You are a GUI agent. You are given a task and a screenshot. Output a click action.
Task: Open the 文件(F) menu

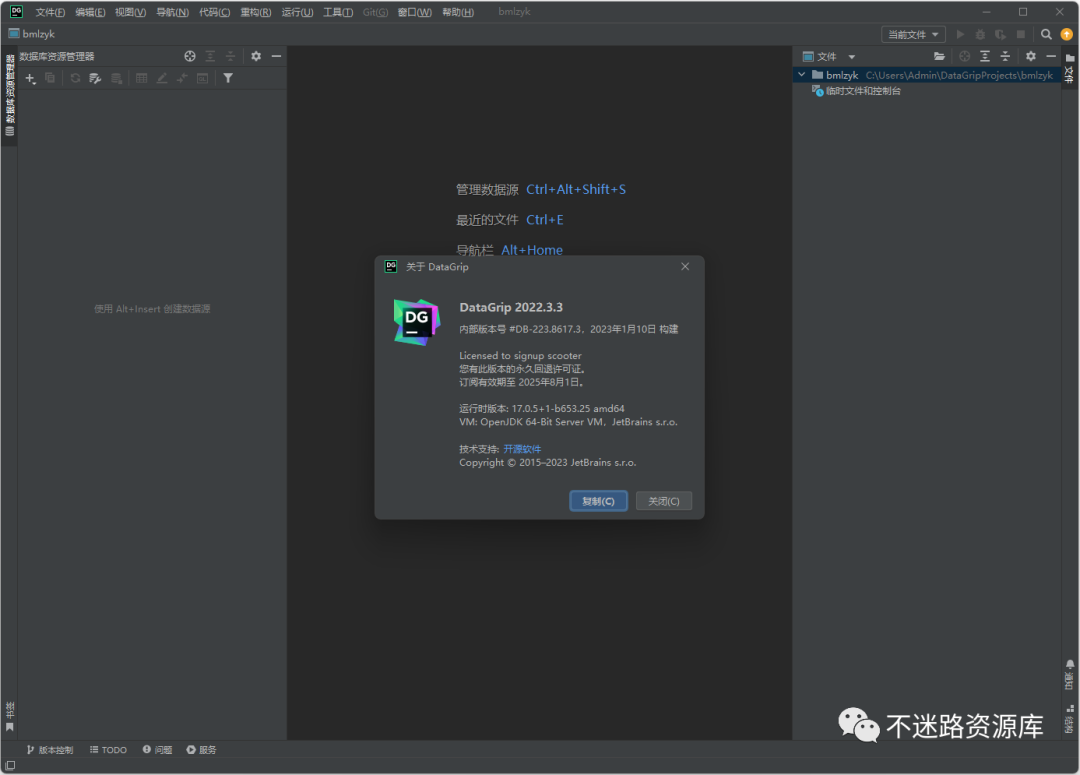pyautogui.click(x=50, y=12)
